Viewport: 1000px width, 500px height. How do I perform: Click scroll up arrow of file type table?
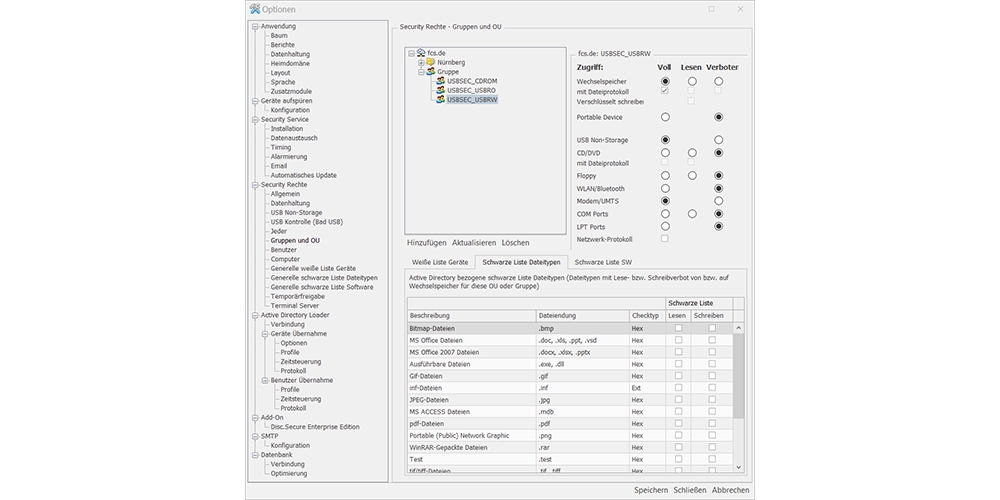[739, 328]
